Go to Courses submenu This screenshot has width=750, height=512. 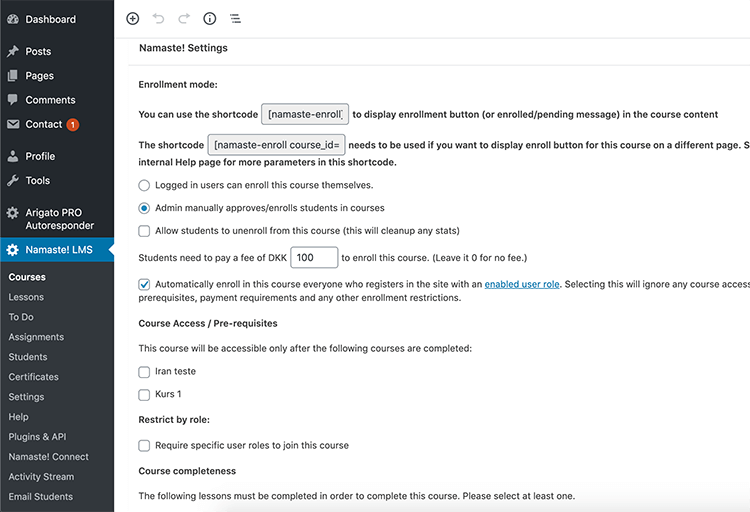pyautogui.click(x=27, y=277)
